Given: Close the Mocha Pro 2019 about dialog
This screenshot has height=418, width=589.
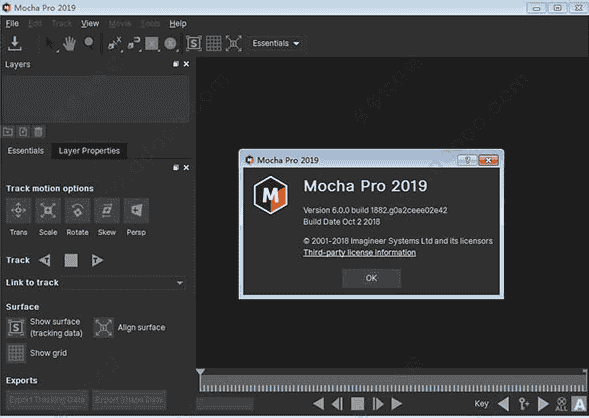Looking at the screenshot, I should tap(488, 160).
